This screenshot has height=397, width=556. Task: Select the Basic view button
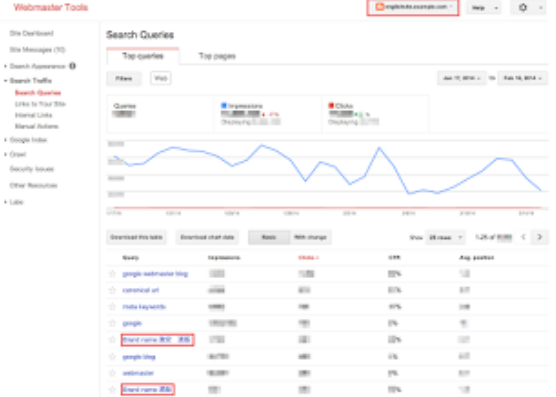269,237
